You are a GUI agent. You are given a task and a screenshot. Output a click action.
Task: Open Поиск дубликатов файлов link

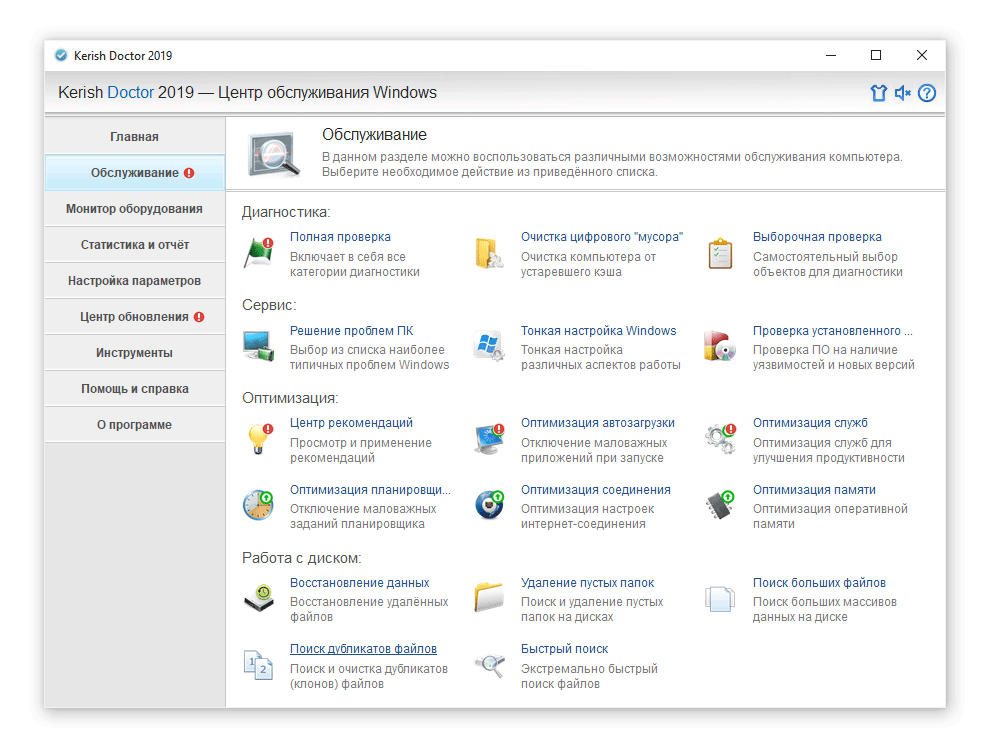[x=363, y=649]
